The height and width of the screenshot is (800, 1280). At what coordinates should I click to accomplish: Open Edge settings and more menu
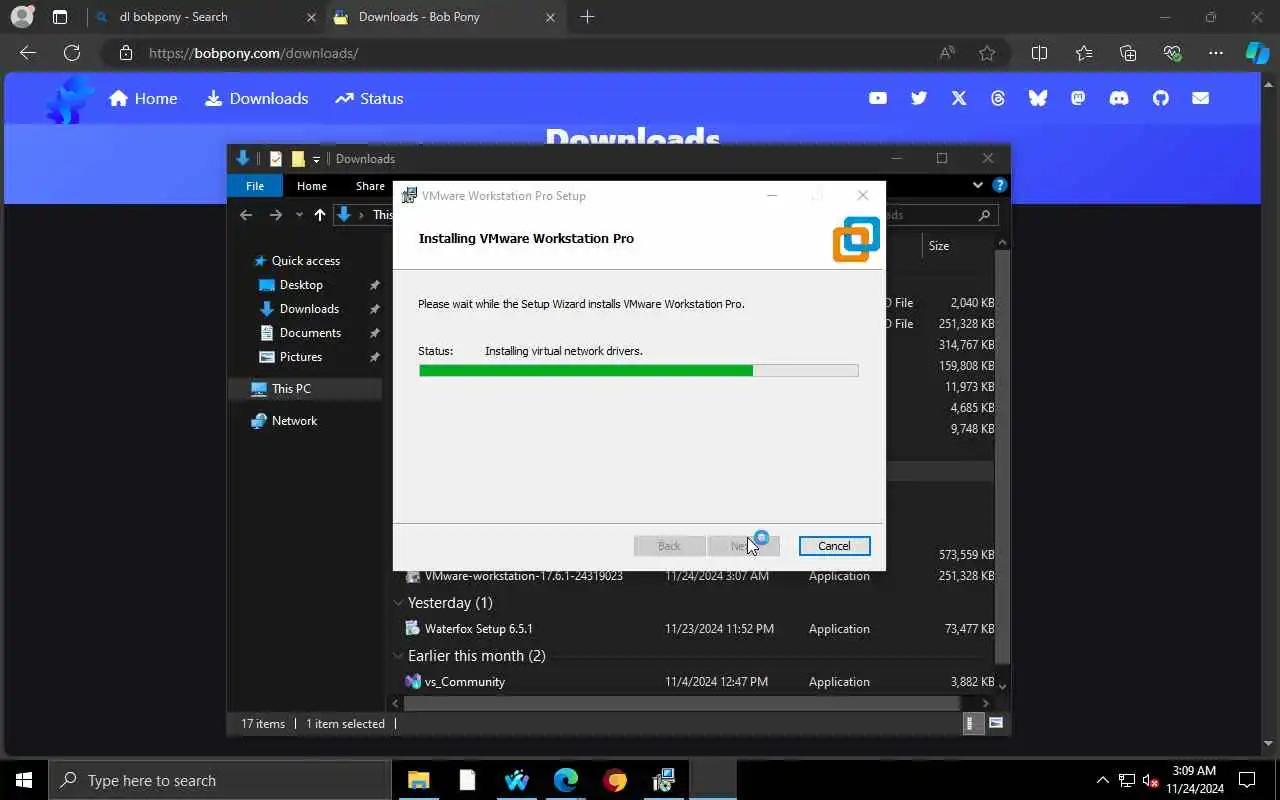point(1215,53)
